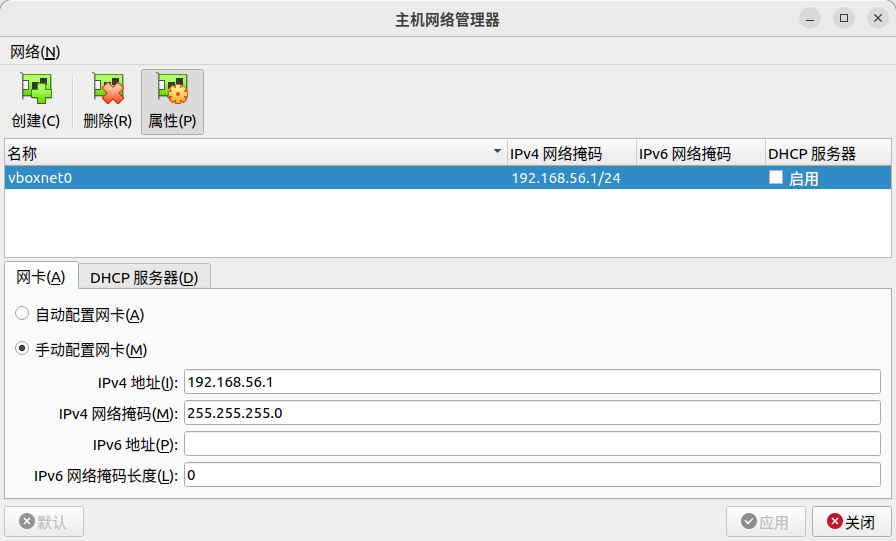Toggle the Properties gear card icon
The image size is (896, 541).
pos(172,90)
